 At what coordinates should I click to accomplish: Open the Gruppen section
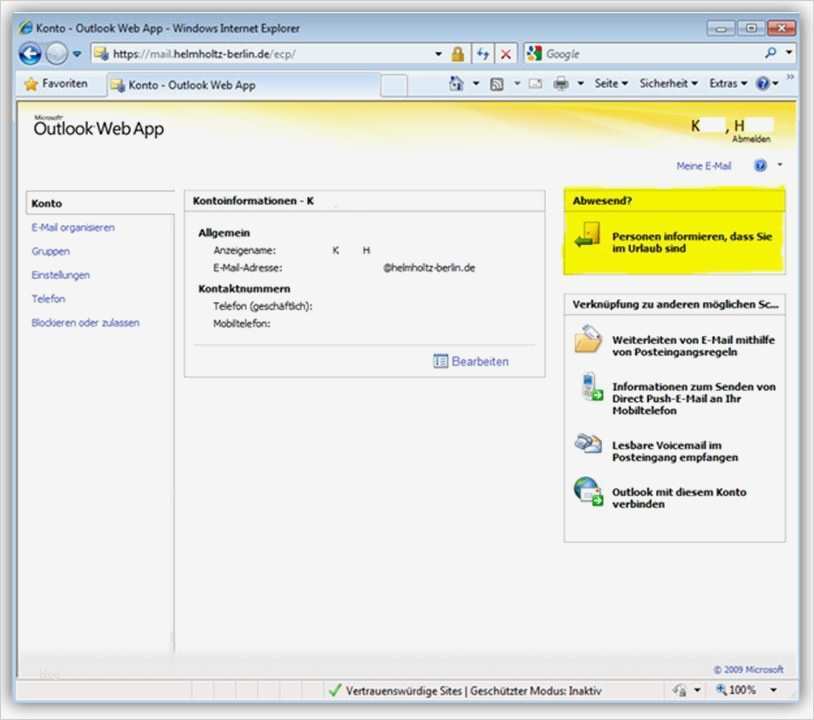click(50, 251)
